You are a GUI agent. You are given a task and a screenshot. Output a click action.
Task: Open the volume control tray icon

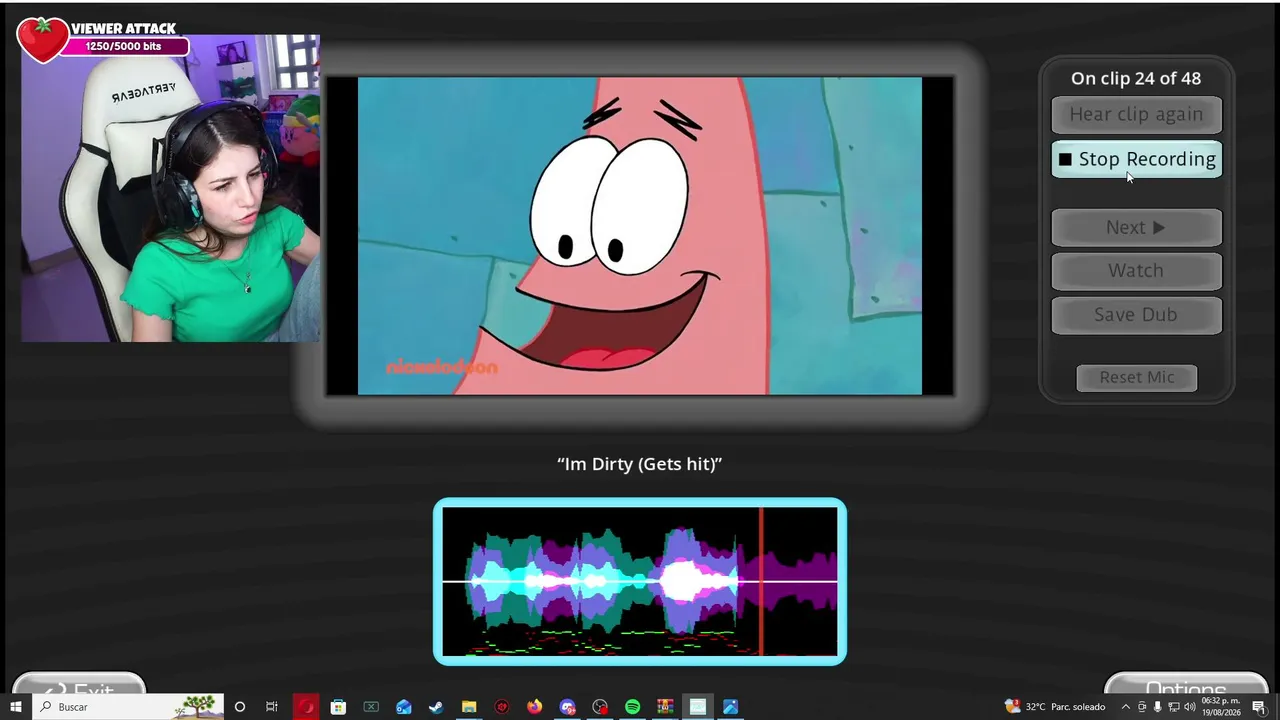1190,707
